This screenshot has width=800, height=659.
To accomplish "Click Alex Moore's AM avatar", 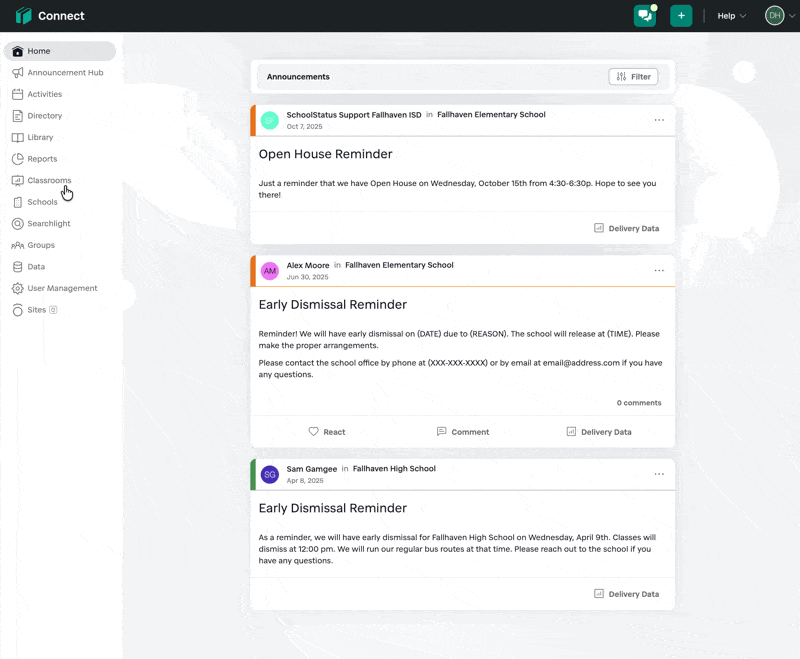I will pyautogui.click(x=270, y=271).
